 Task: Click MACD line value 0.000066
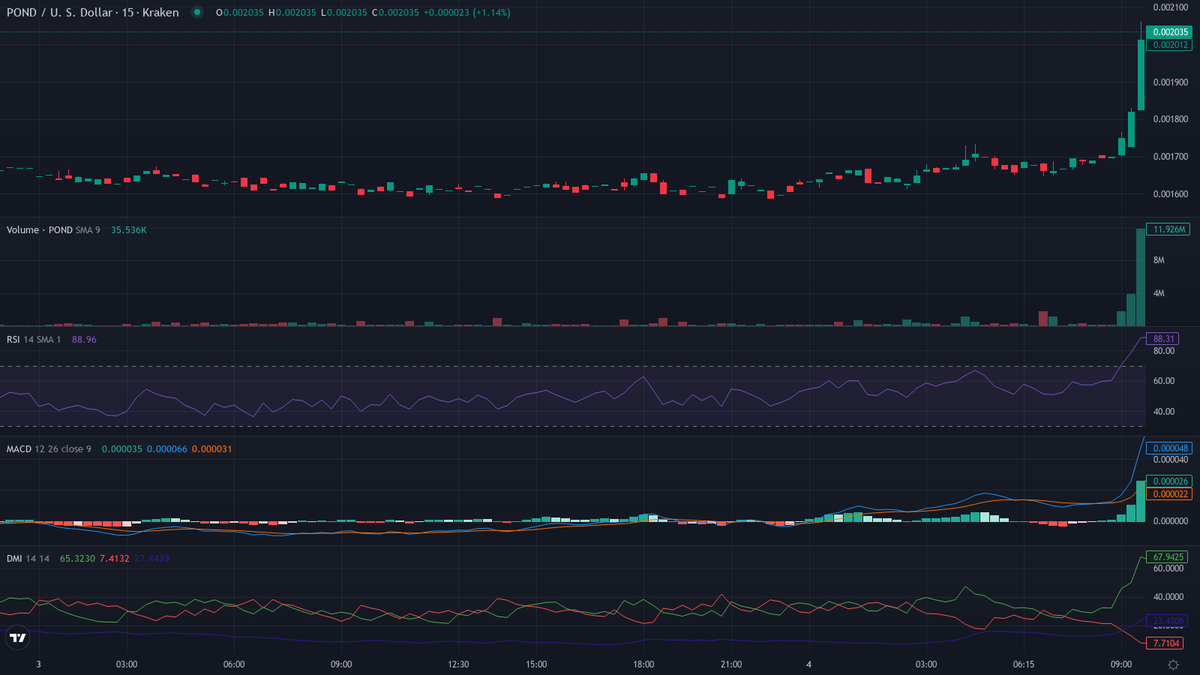(167, 448)
